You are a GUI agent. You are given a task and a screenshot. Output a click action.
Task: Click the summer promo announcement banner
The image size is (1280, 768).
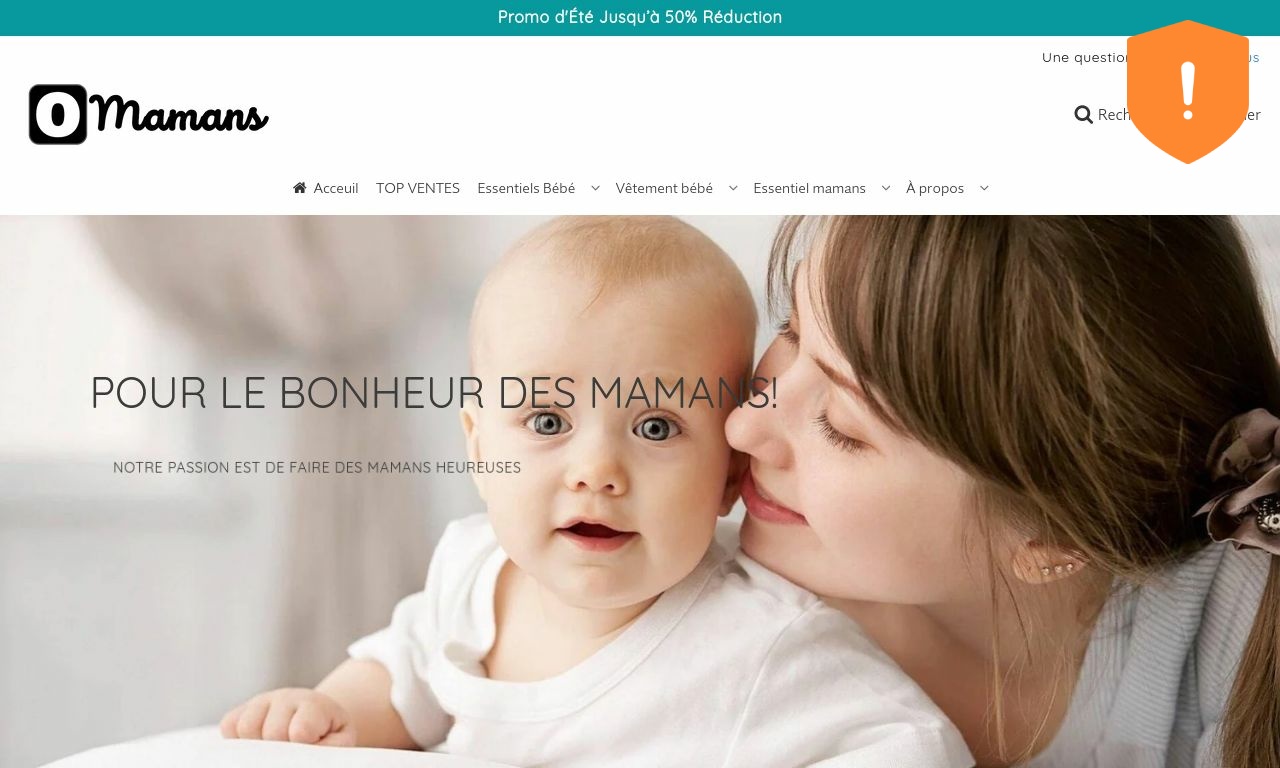click(640, 17)
